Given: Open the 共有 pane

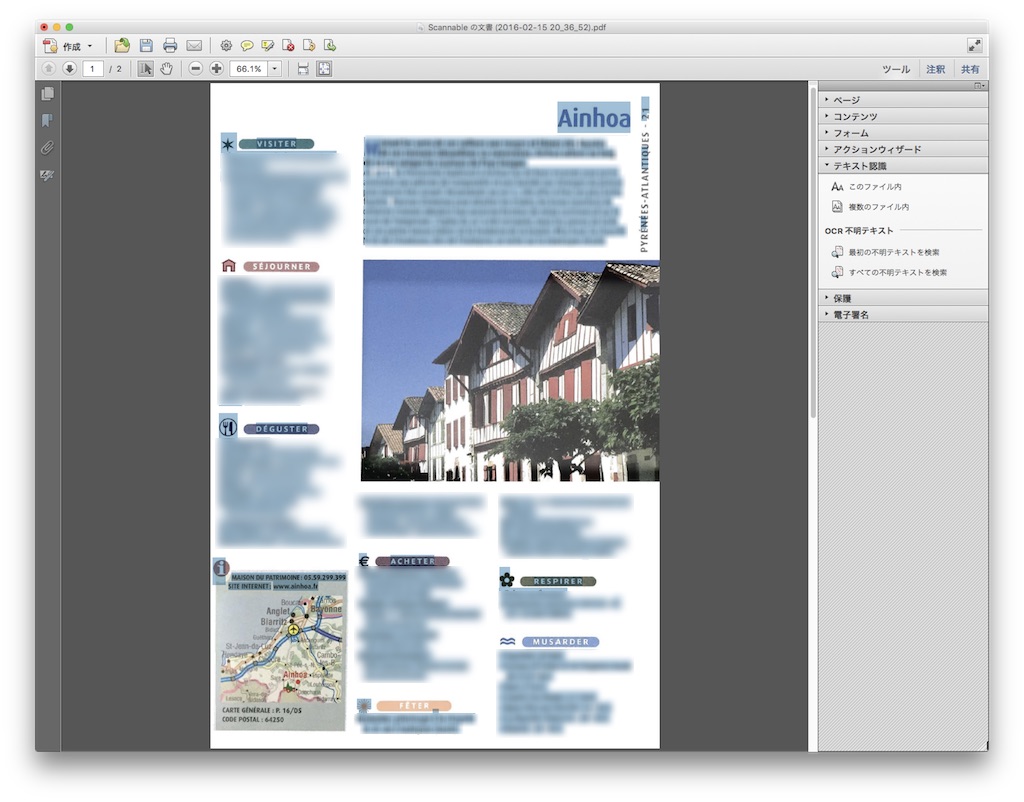Looking at the screenshot, I should [x=969, y=69].
